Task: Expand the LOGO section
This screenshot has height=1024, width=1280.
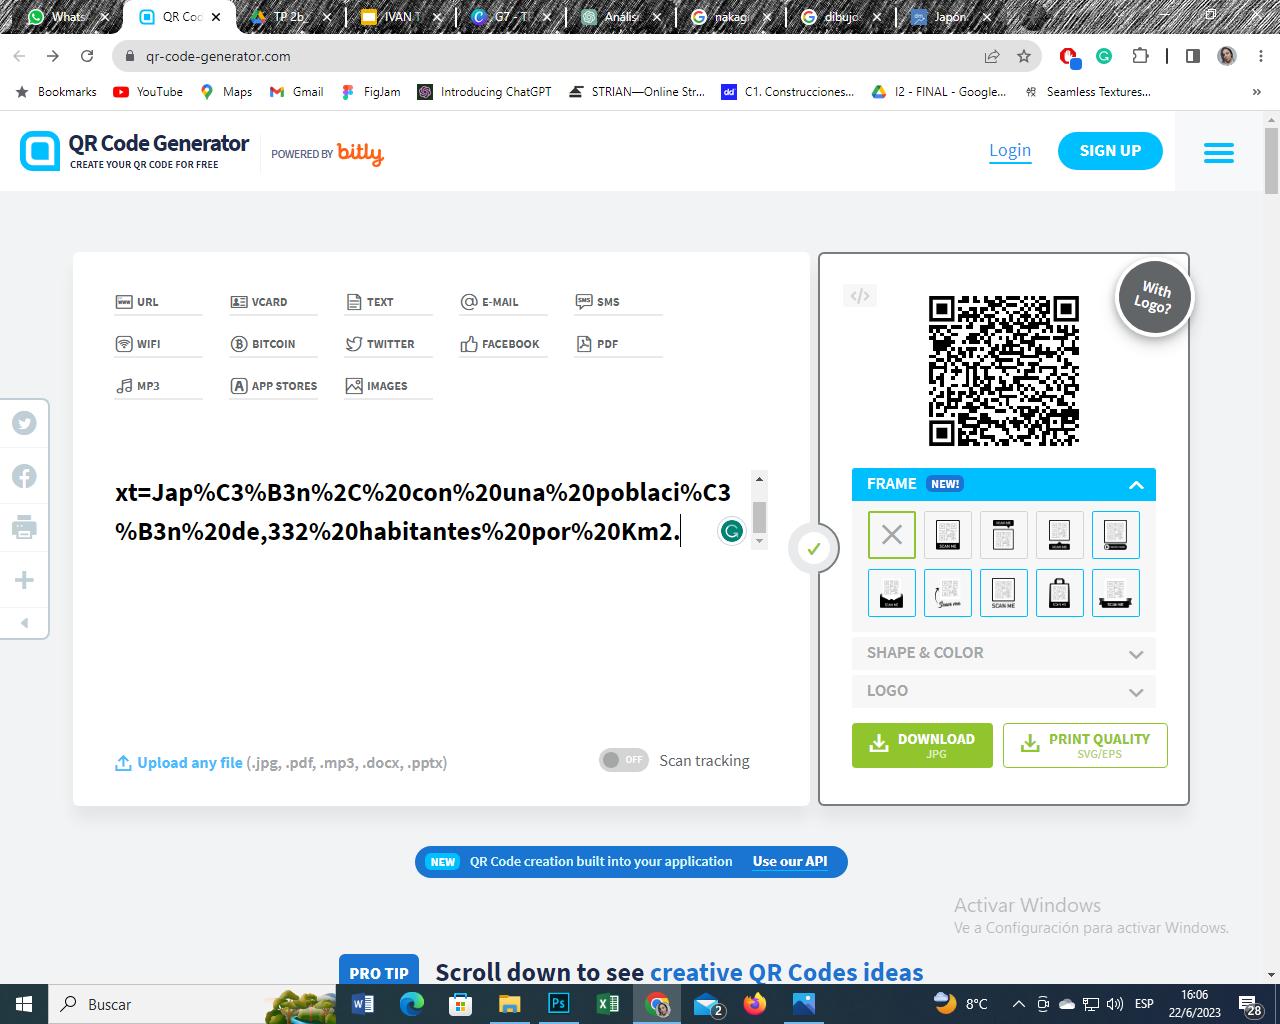Action: [1004, 691]
